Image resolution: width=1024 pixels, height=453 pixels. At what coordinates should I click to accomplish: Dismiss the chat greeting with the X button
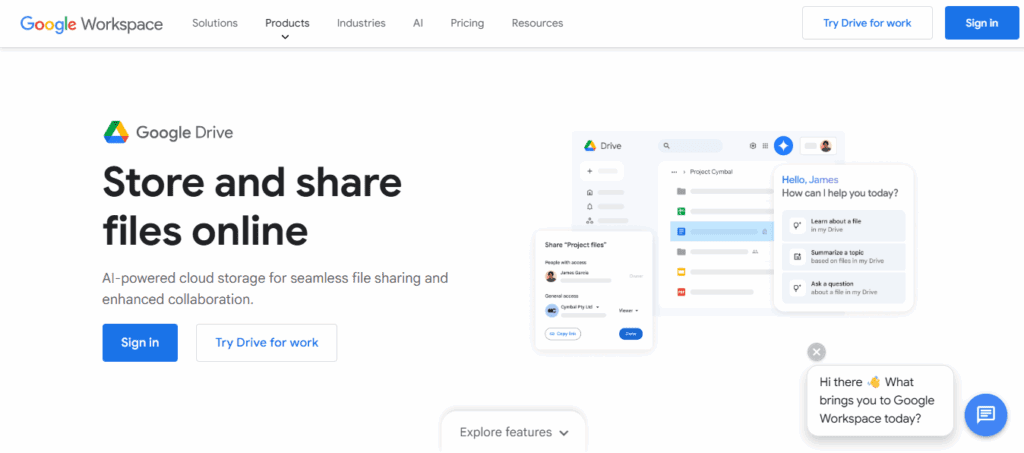pyautogui.click(x=816, y=352)
